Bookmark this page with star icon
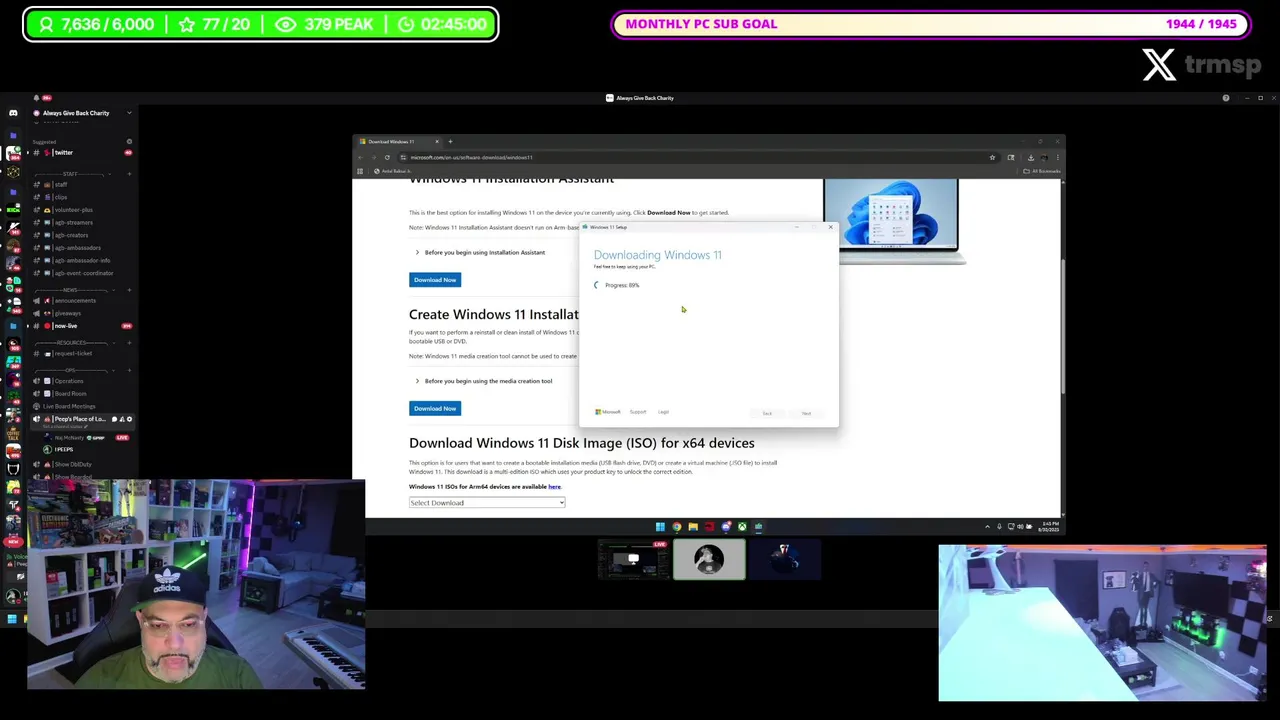 992,157
